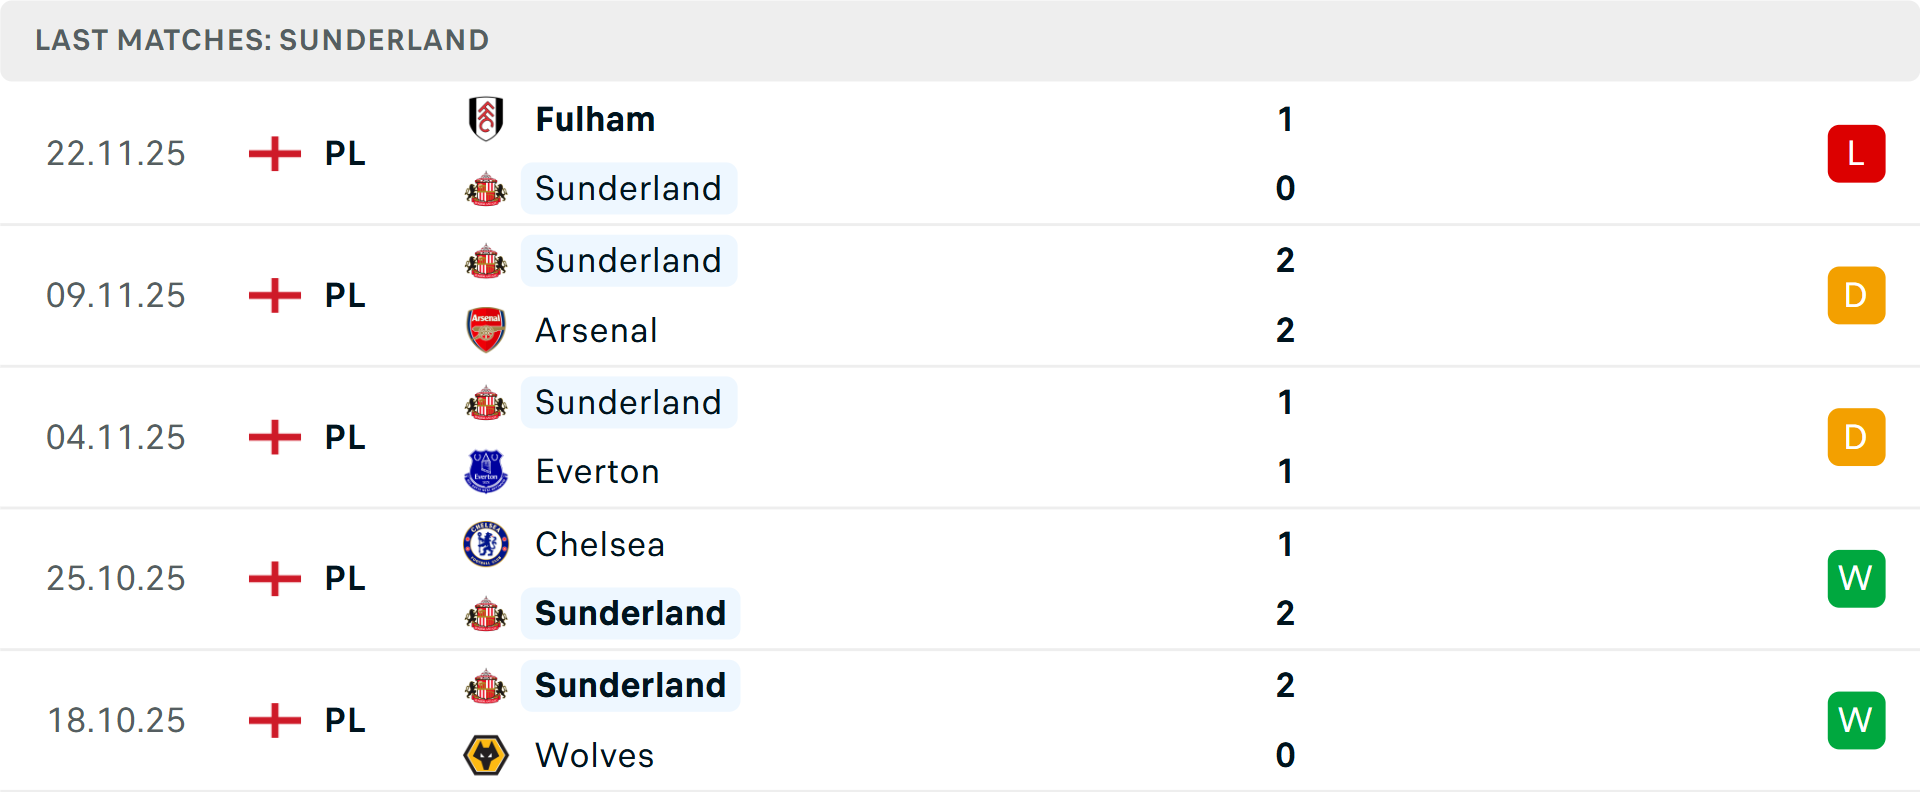Screen dimensions: 1920x792
Task: Click the Everton club crest icon
Action: pyautogui.click(x=486, y=471)
